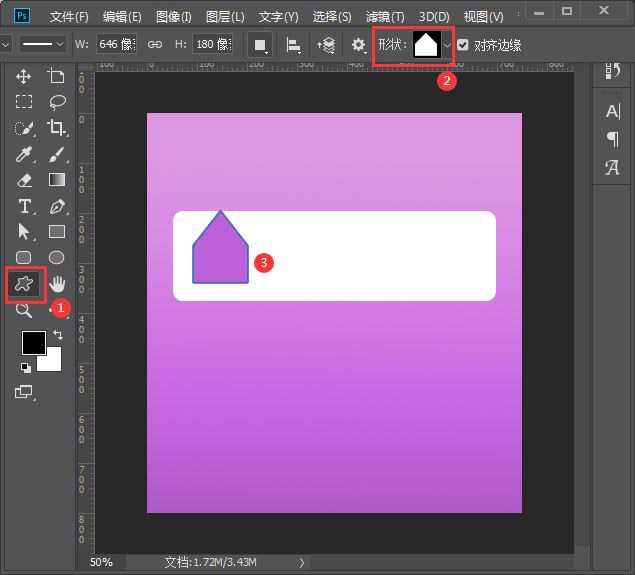Open the gear settings dropdown
635x575 pixels.
tap(359, 45)
